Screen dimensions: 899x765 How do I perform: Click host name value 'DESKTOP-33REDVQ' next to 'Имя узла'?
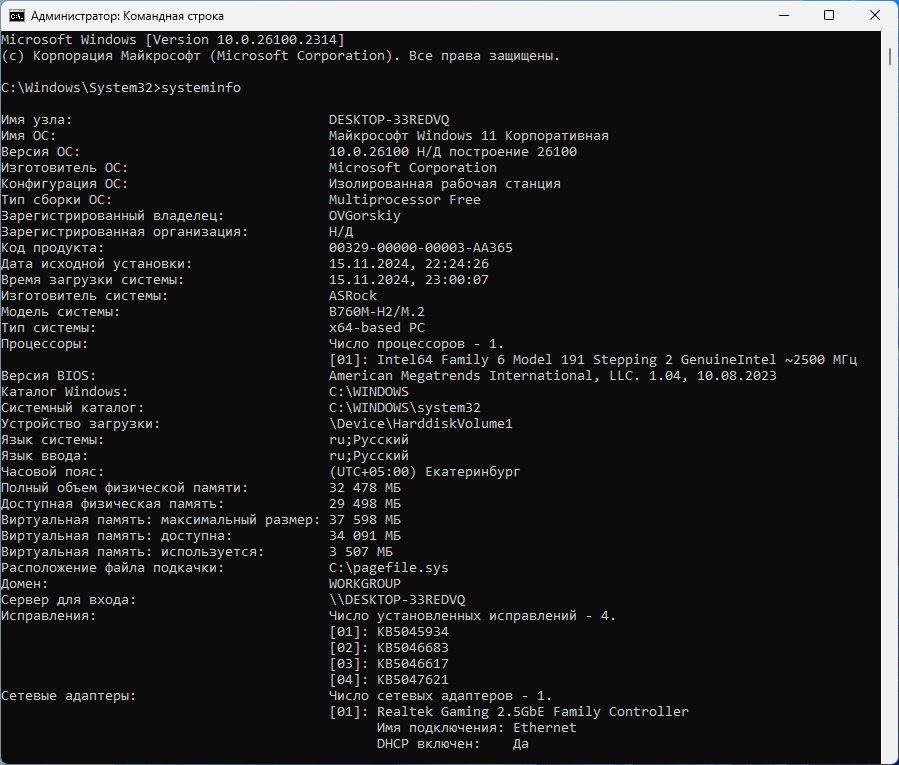389,120
